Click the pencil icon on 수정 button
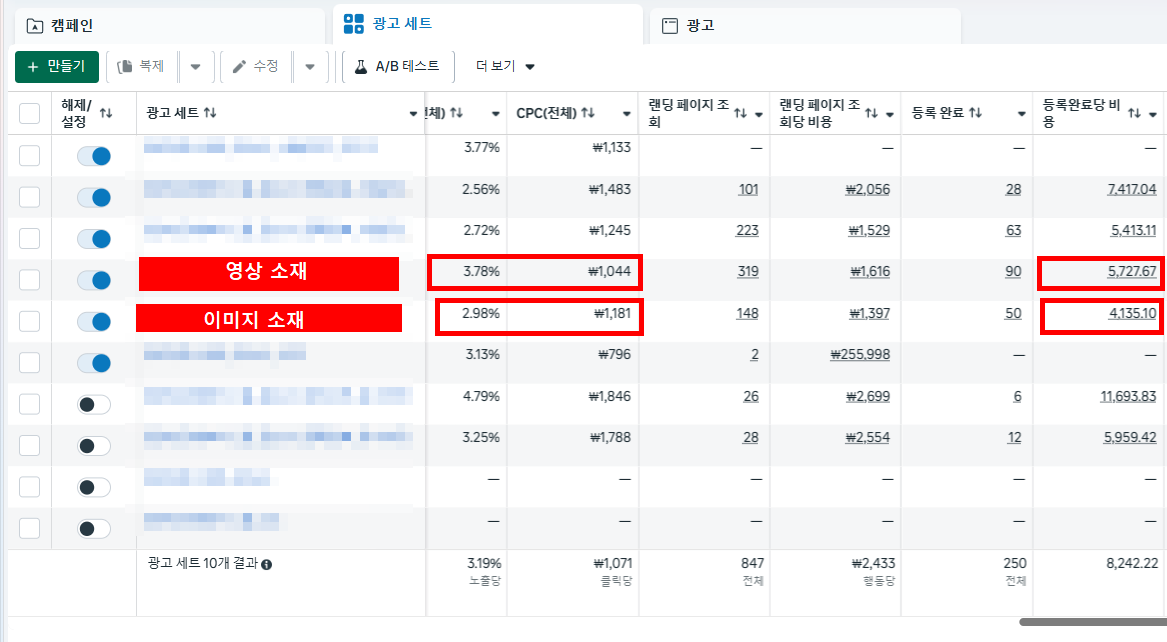Viewport: 1167px width, 642px height. click(239, 66)
